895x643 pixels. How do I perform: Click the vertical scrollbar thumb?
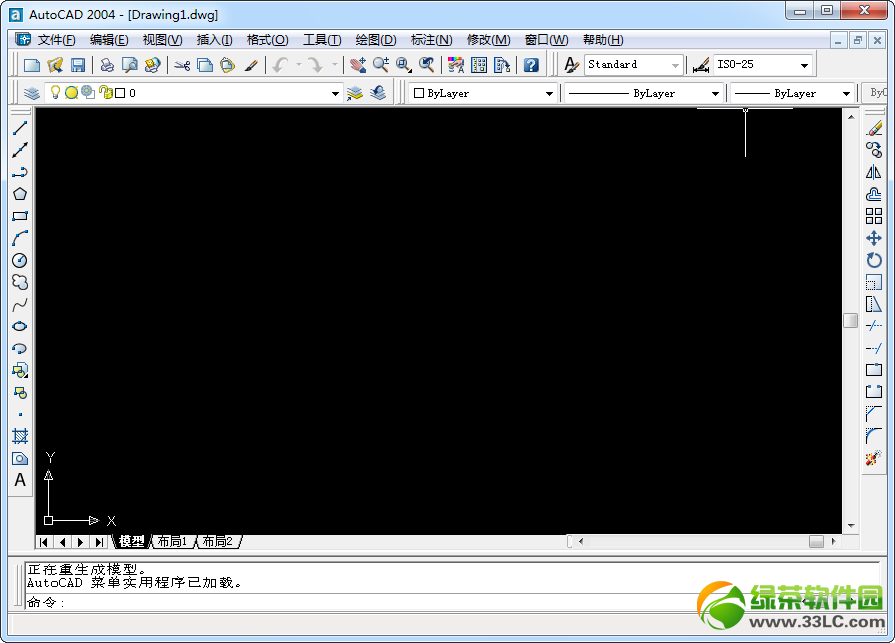pos(850,321)
